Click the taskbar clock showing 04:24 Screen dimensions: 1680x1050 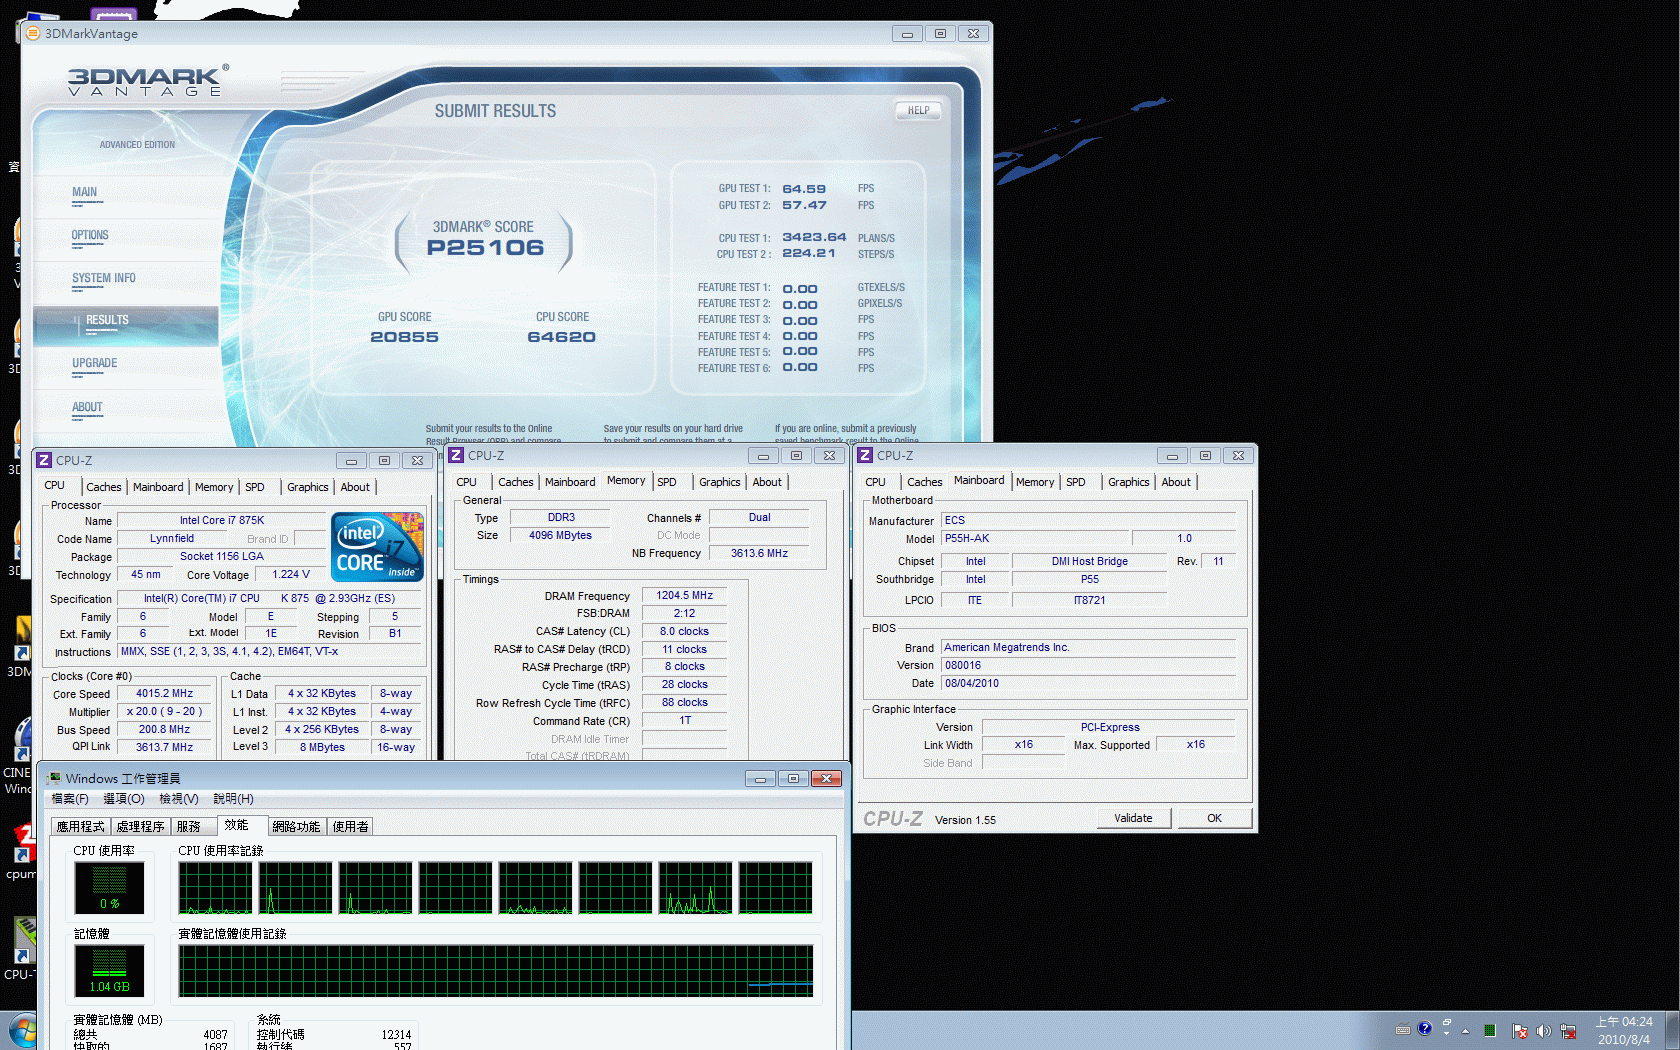1624,1031
